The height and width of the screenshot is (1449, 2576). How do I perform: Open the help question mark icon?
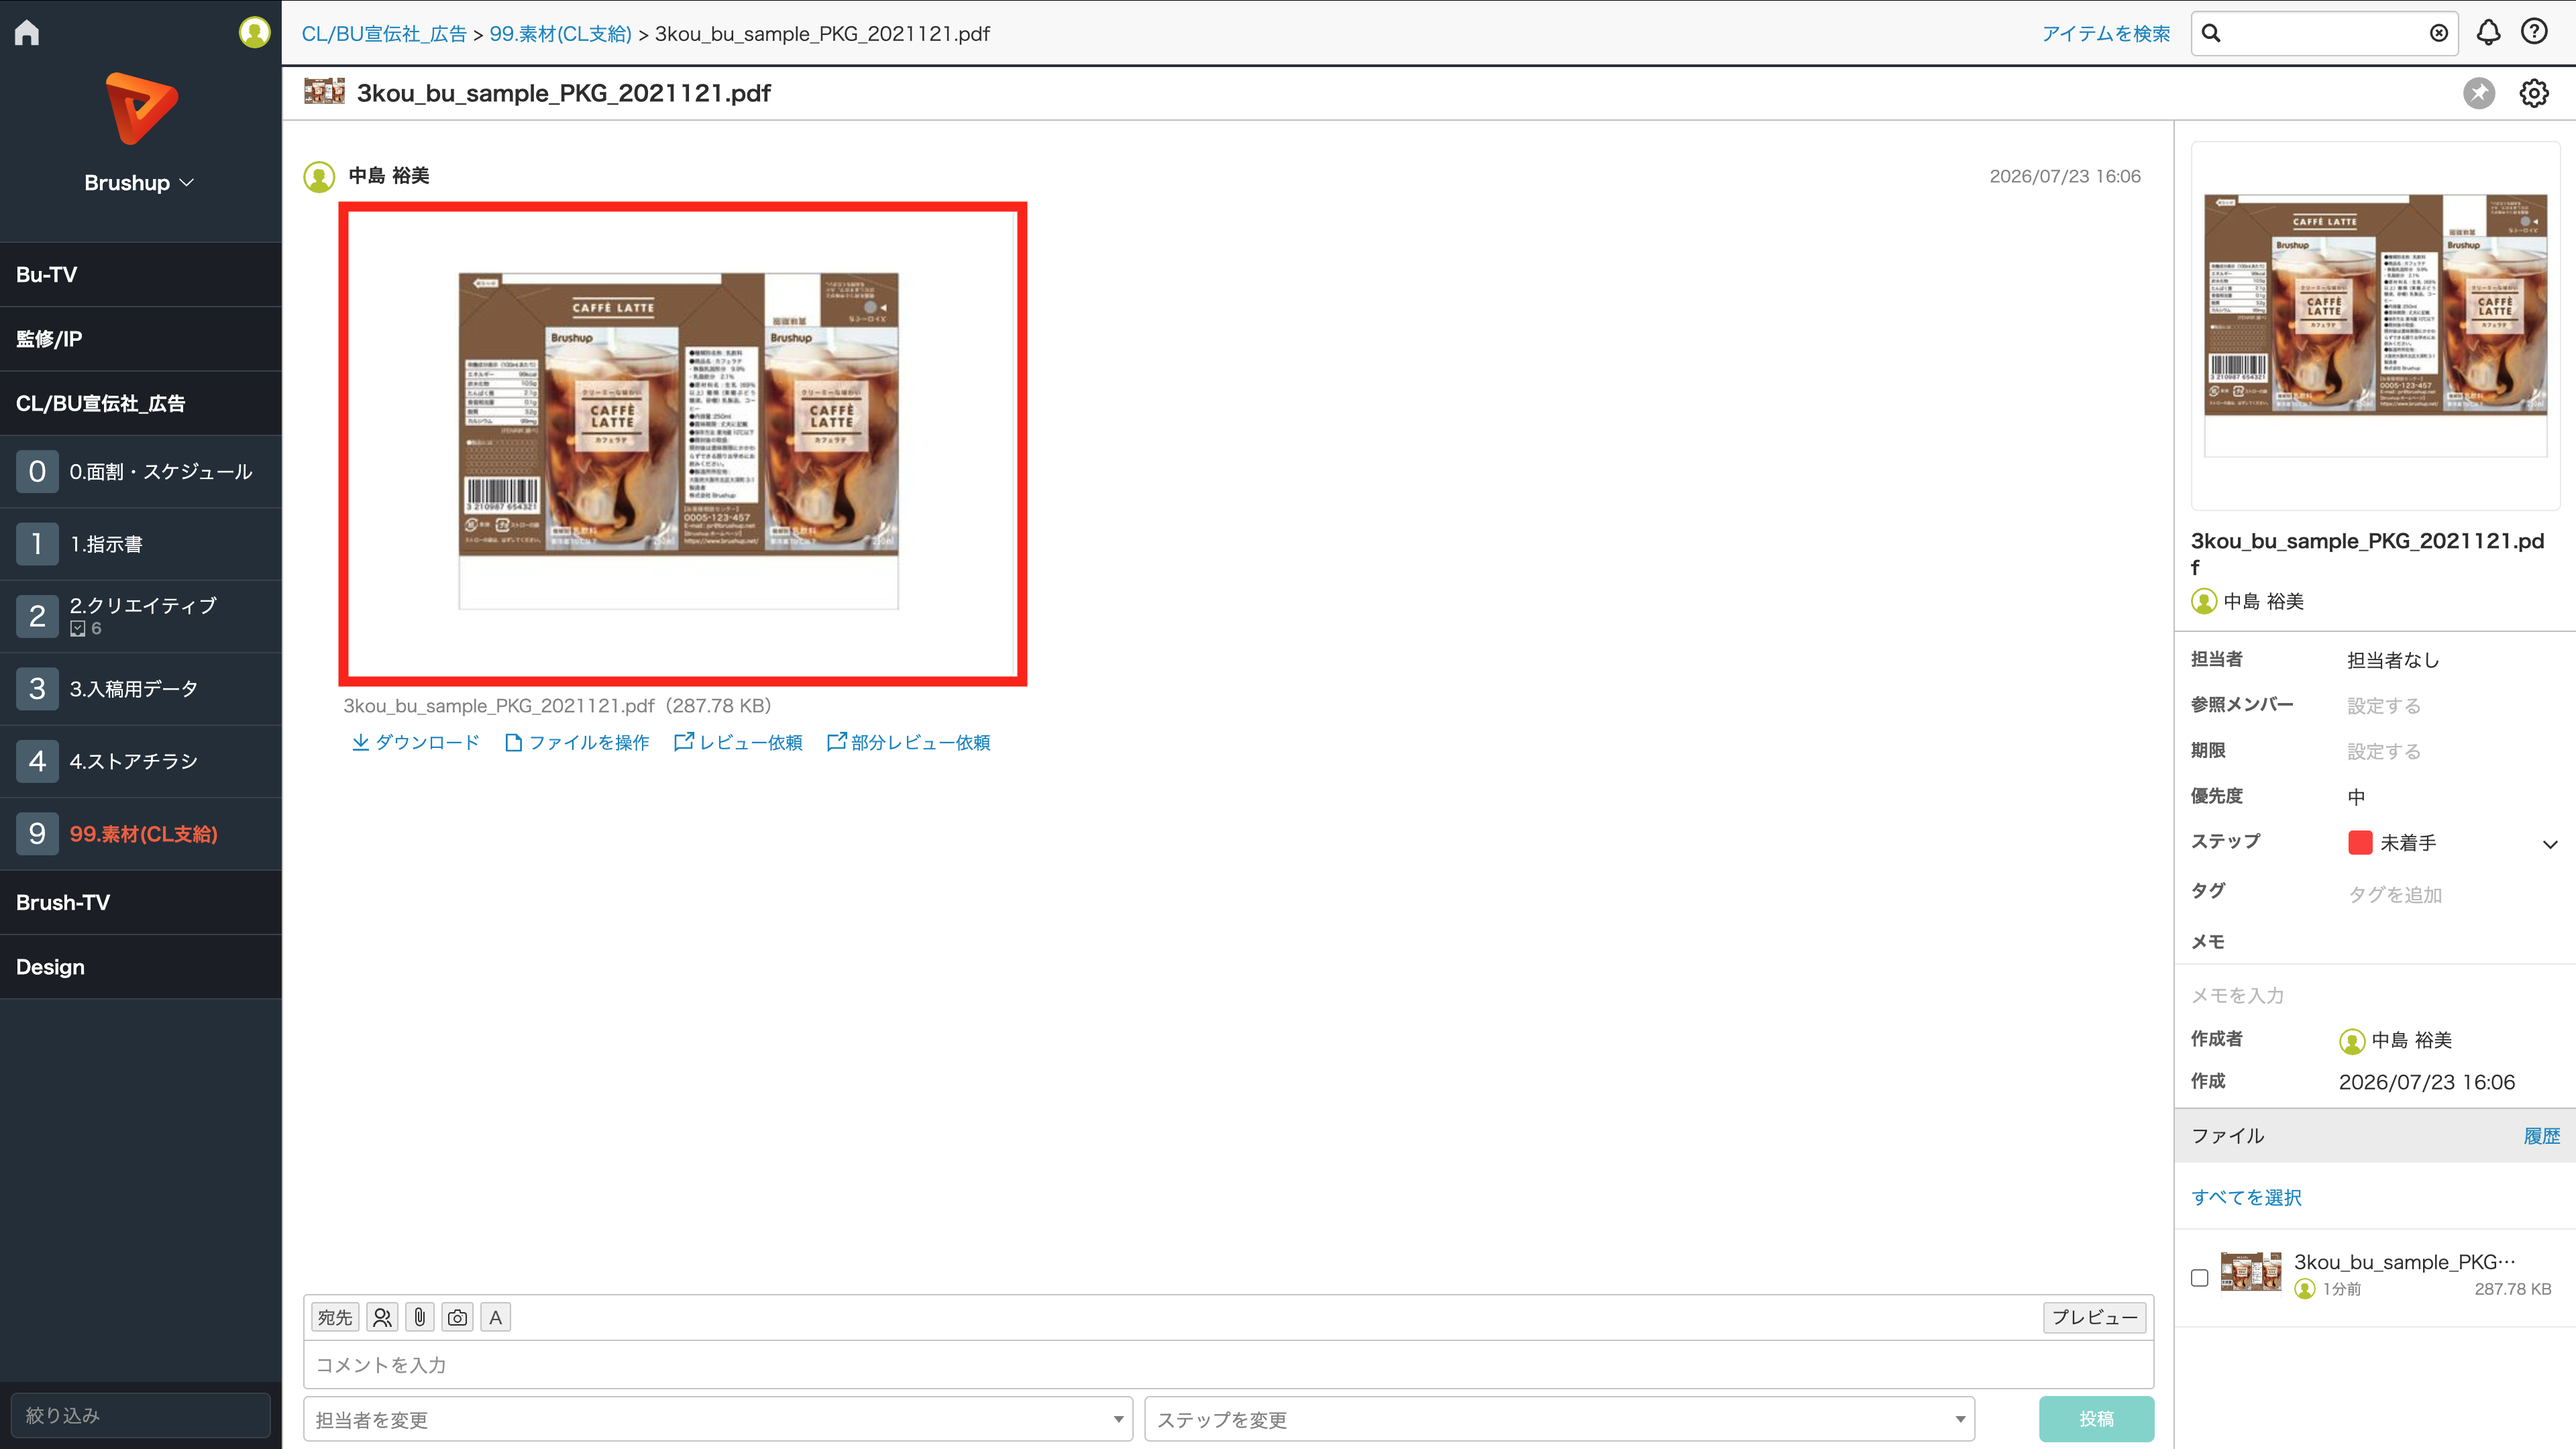pyautogui.click(x=2534, y=33)
